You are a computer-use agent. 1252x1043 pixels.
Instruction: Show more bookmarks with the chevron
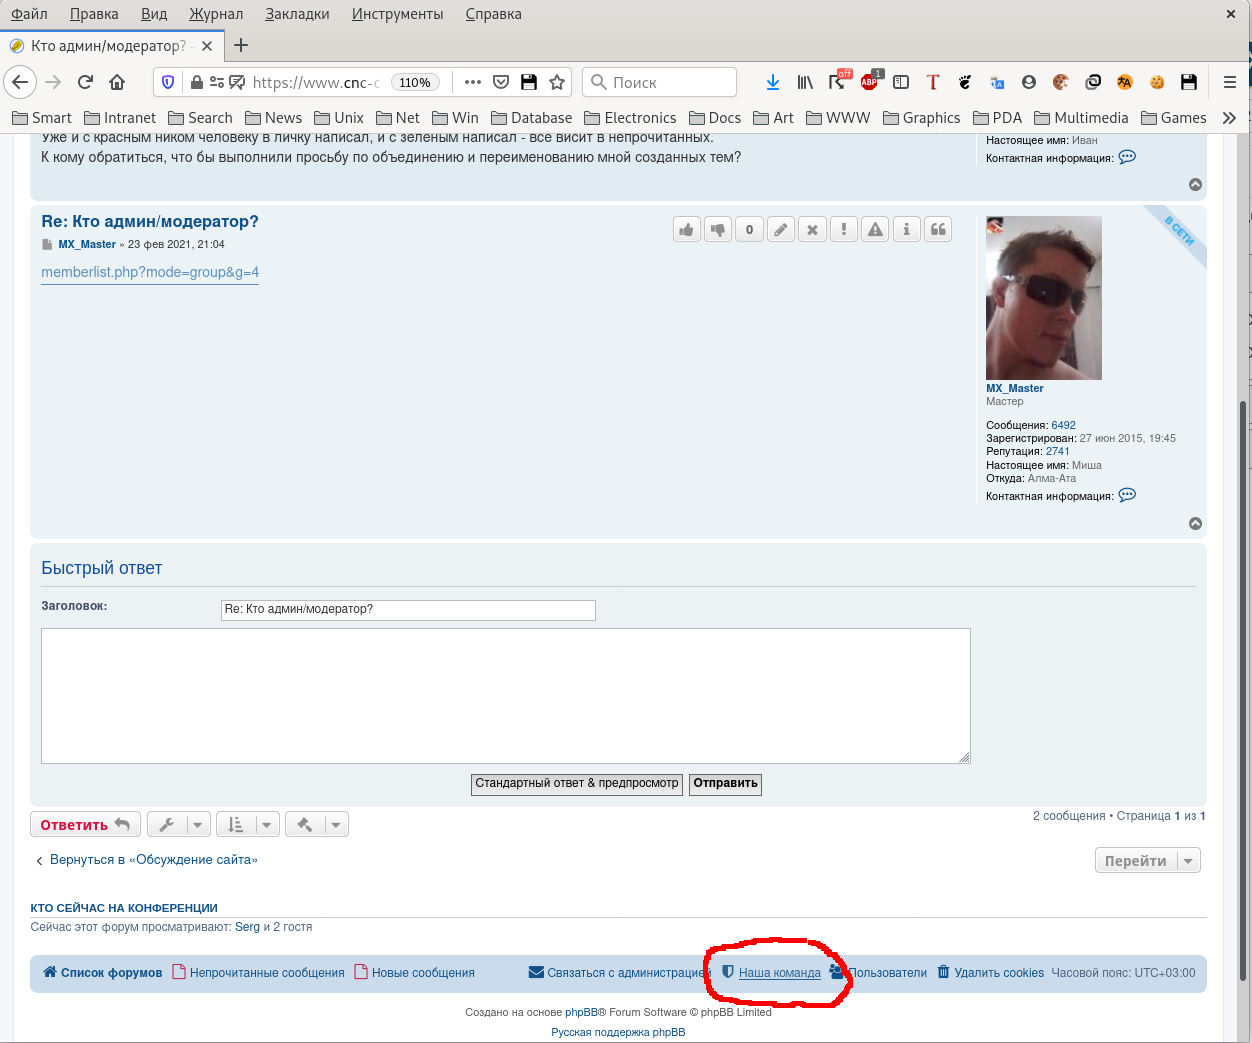point(1229,118)
